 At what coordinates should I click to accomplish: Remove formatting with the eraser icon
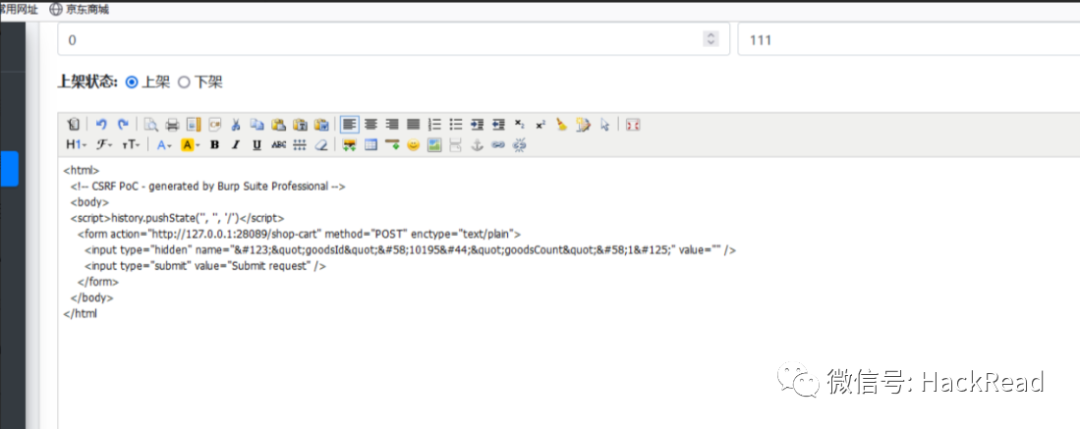(321, 145)
